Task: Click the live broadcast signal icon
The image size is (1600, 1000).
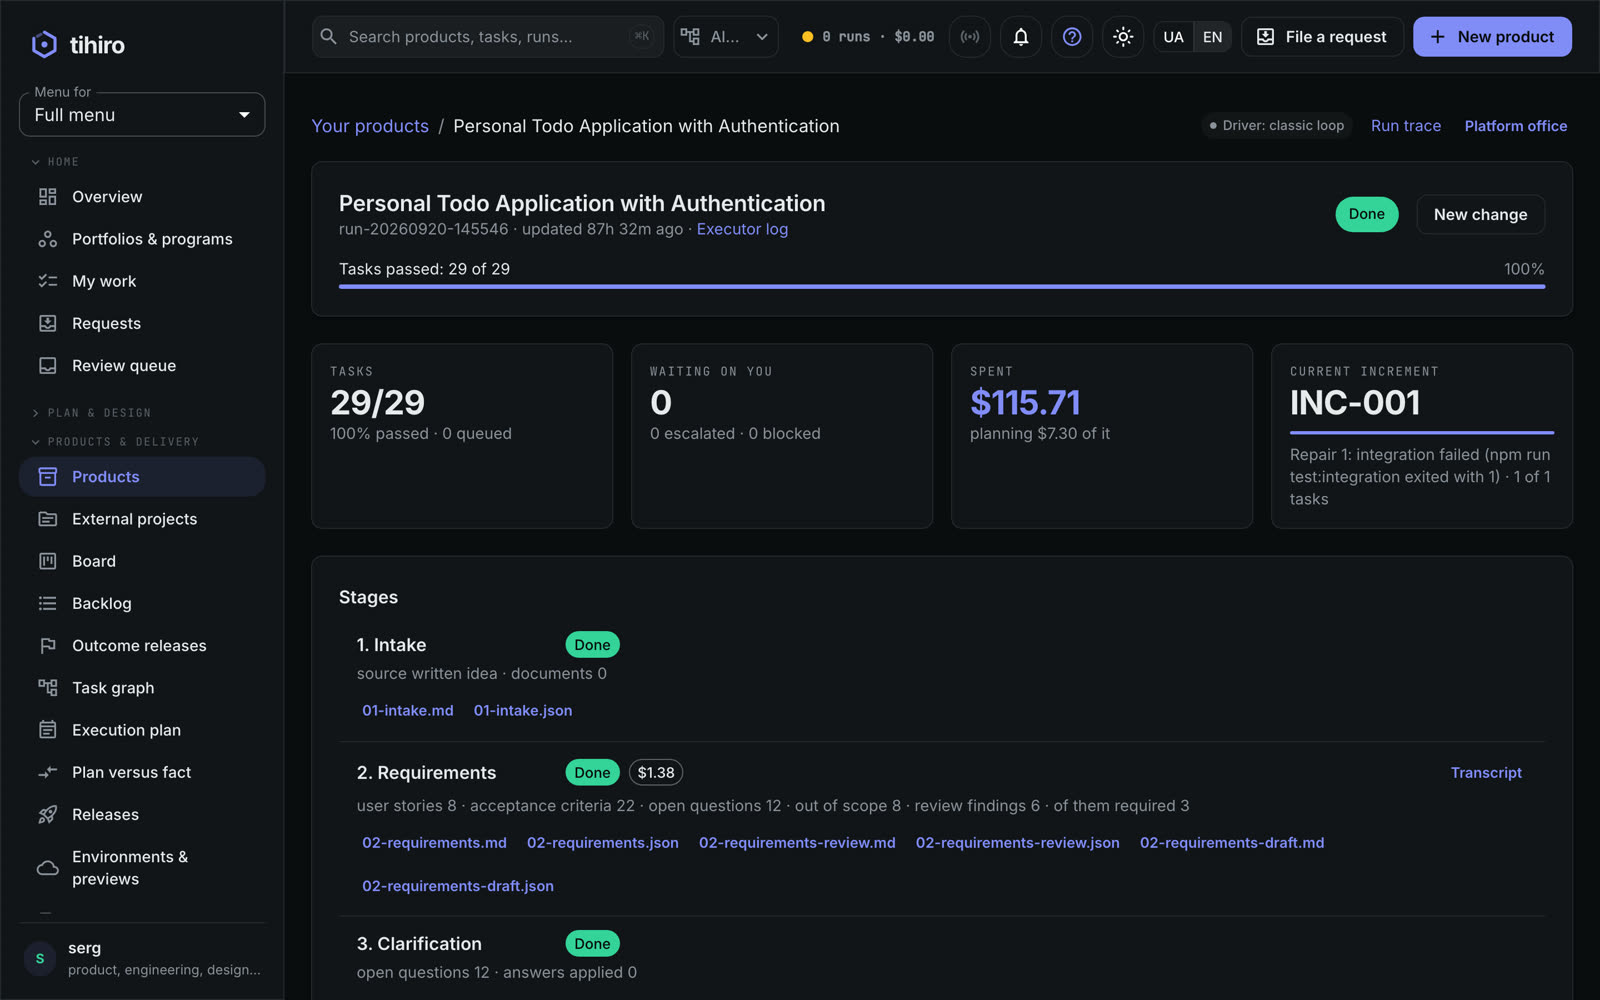Action: tap(970, 37)
